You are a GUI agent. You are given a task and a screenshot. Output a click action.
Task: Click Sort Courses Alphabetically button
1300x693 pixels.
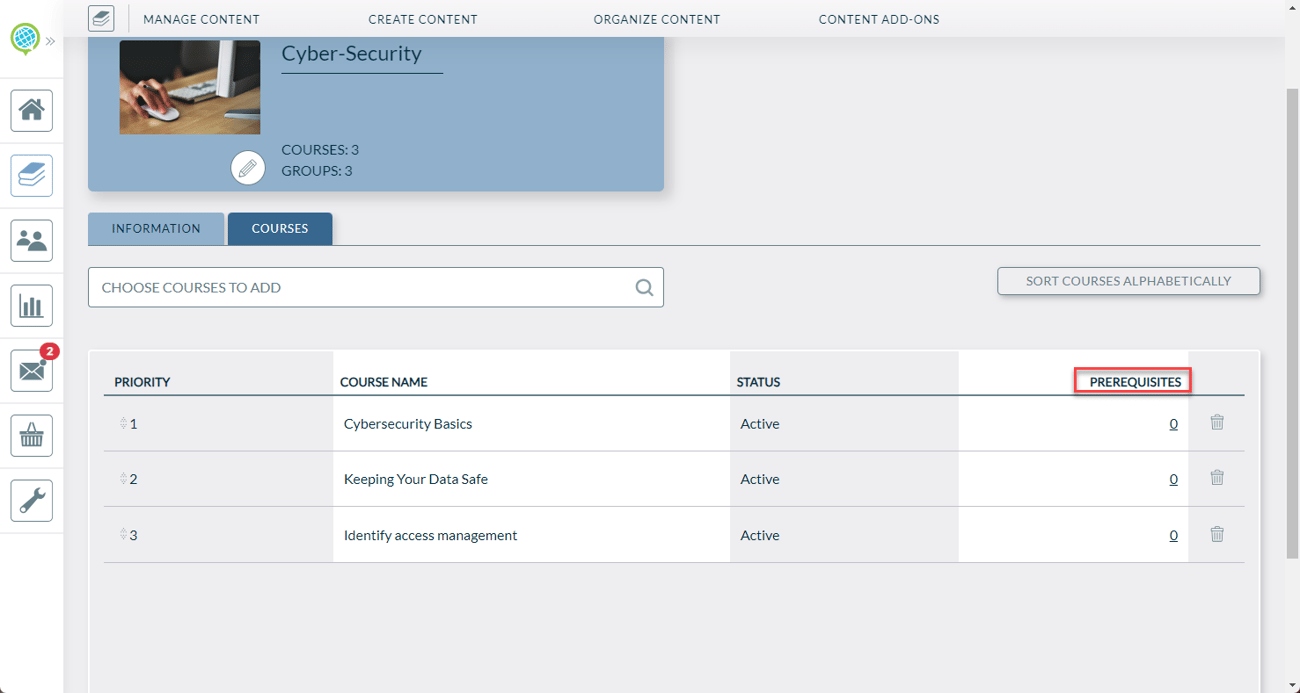tap(1128, 281)
